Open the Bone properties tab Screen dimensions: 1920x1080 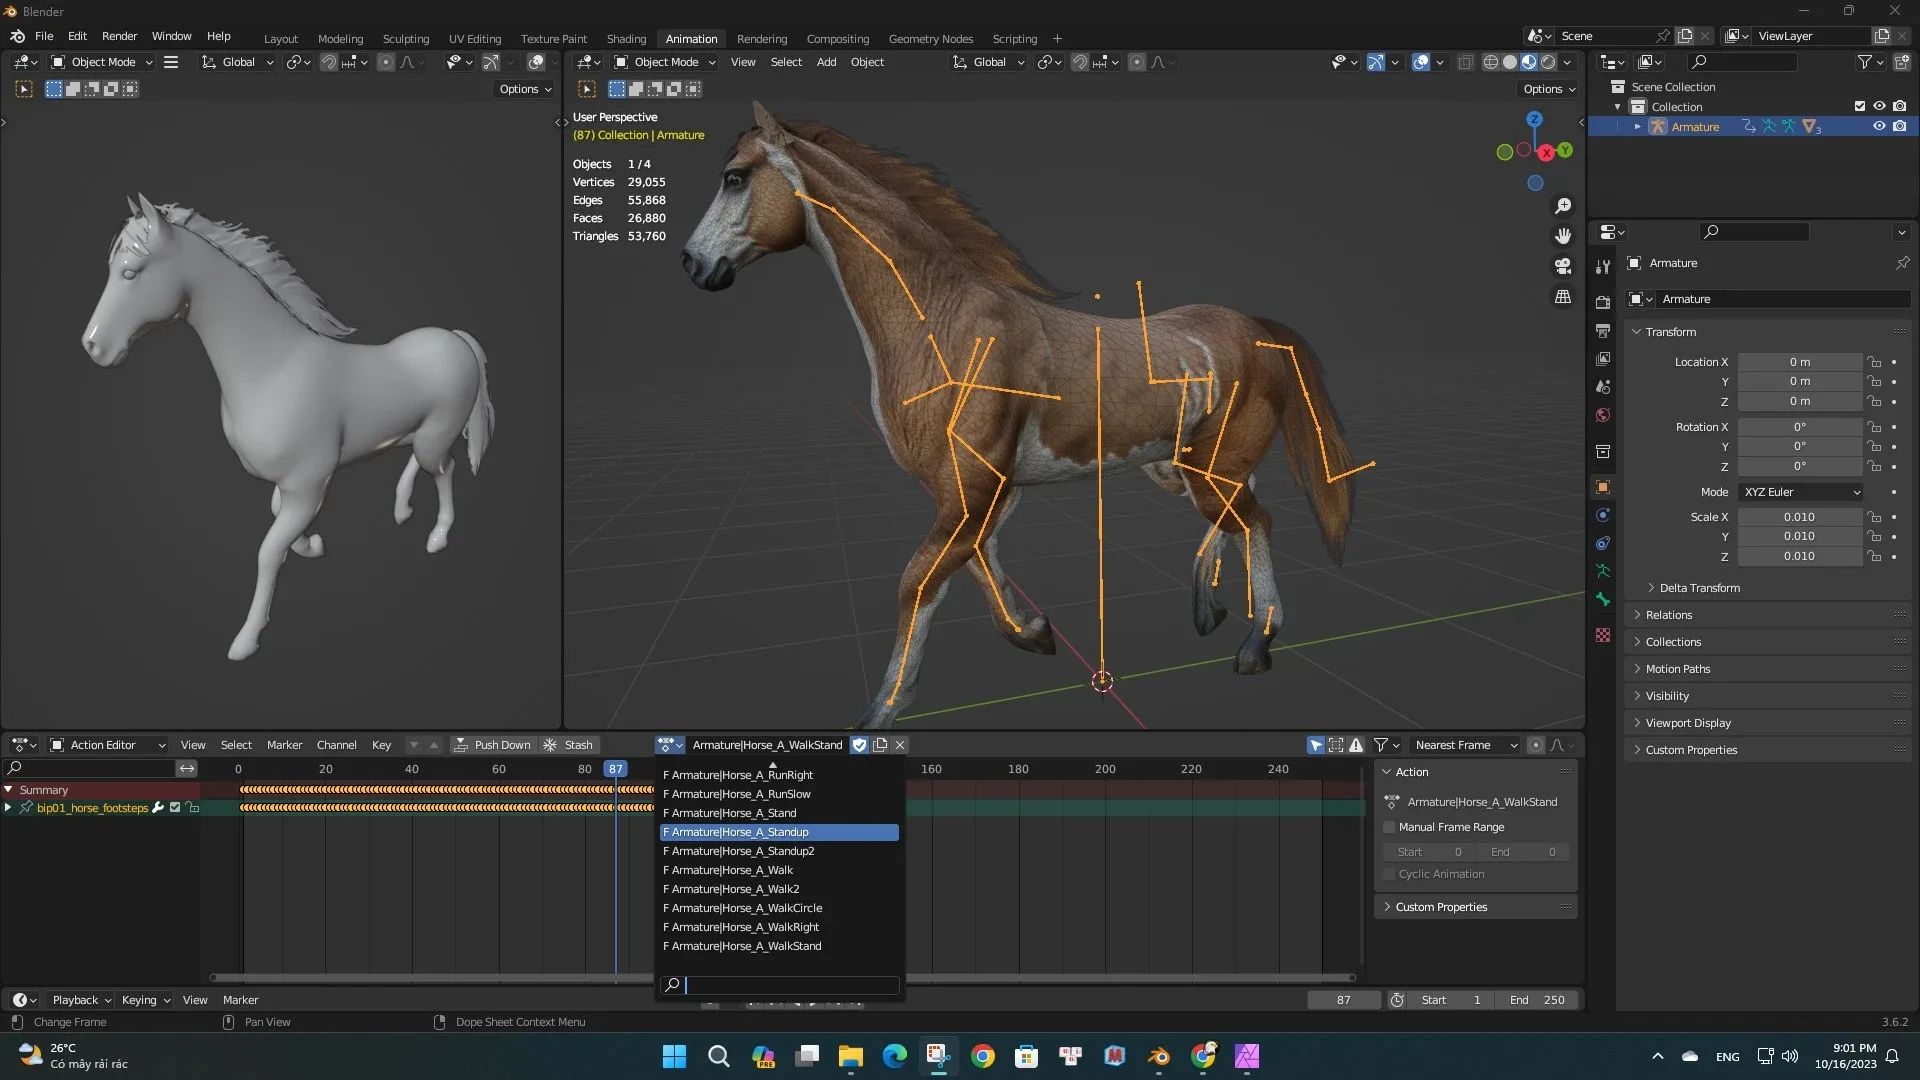[x=1603, y=599]
